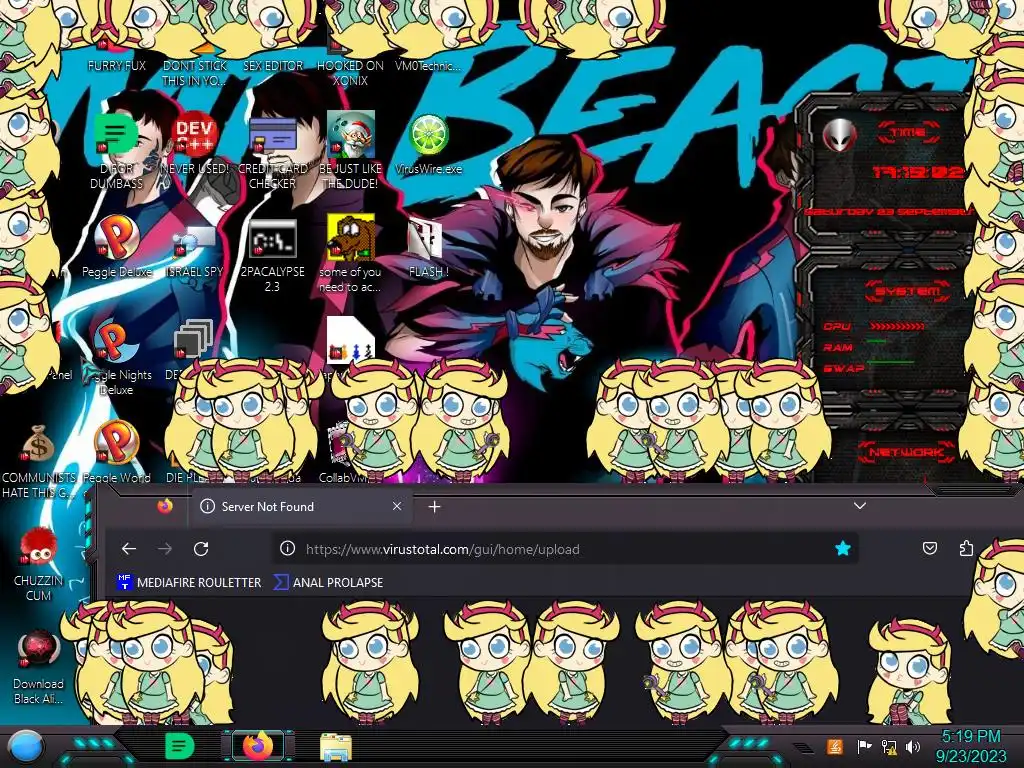Launch the CREDIT CARD CHECKER shortcut
Screen dimensions: 1024x768
[272, 135]
